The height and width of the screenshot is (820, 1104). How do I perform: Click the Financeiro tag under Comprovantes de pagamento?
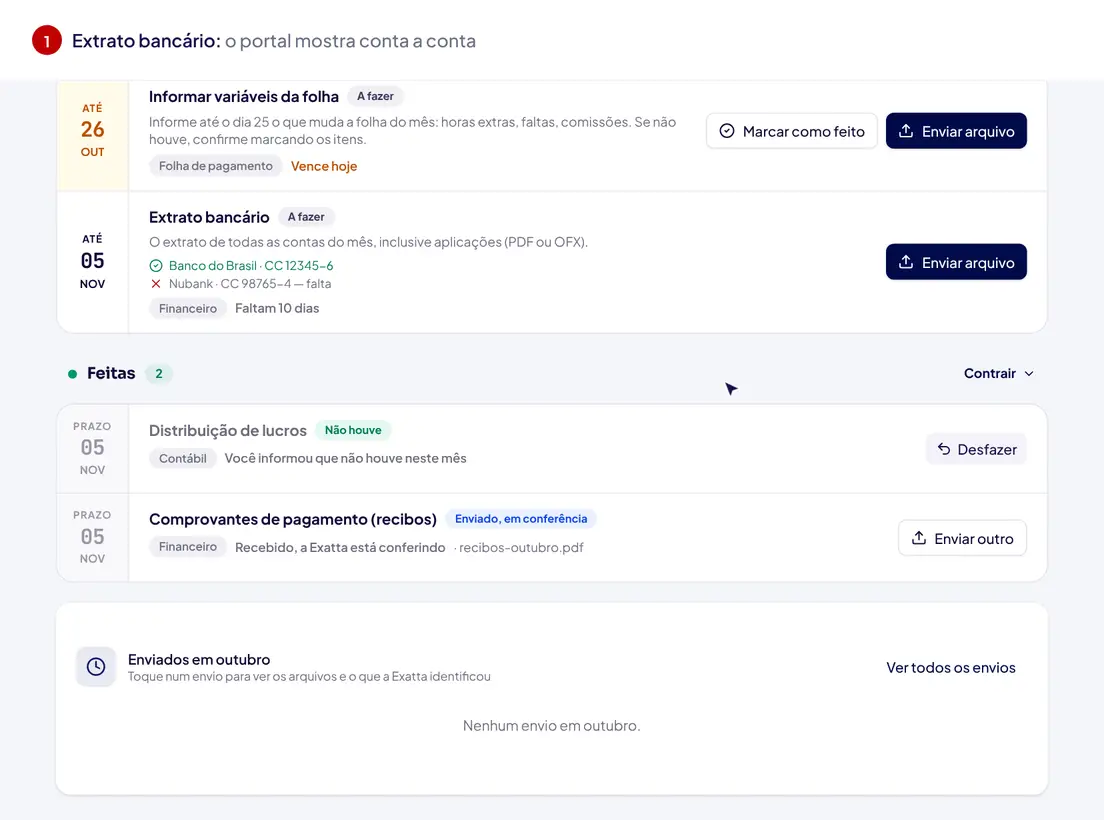187,547
